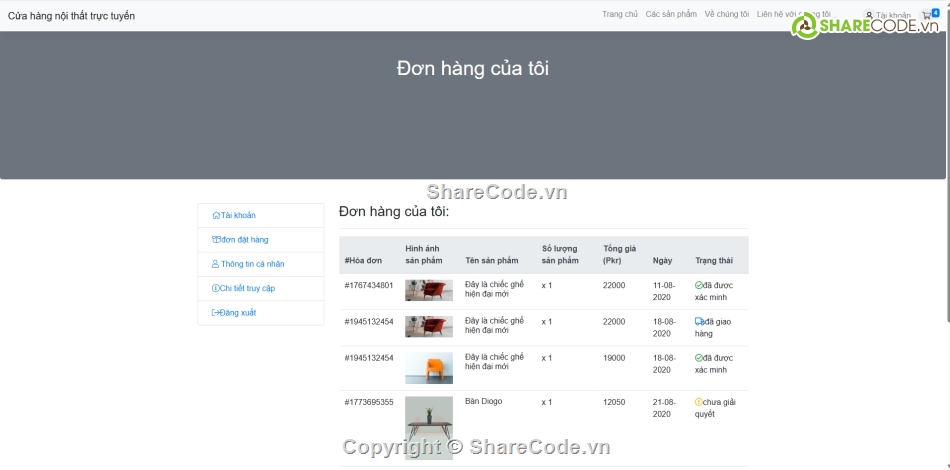The height and width of the screenshot is (470, 950).
Task: Open the shopping cart icon
Action: pyautogui.click(x=927, y=15)
